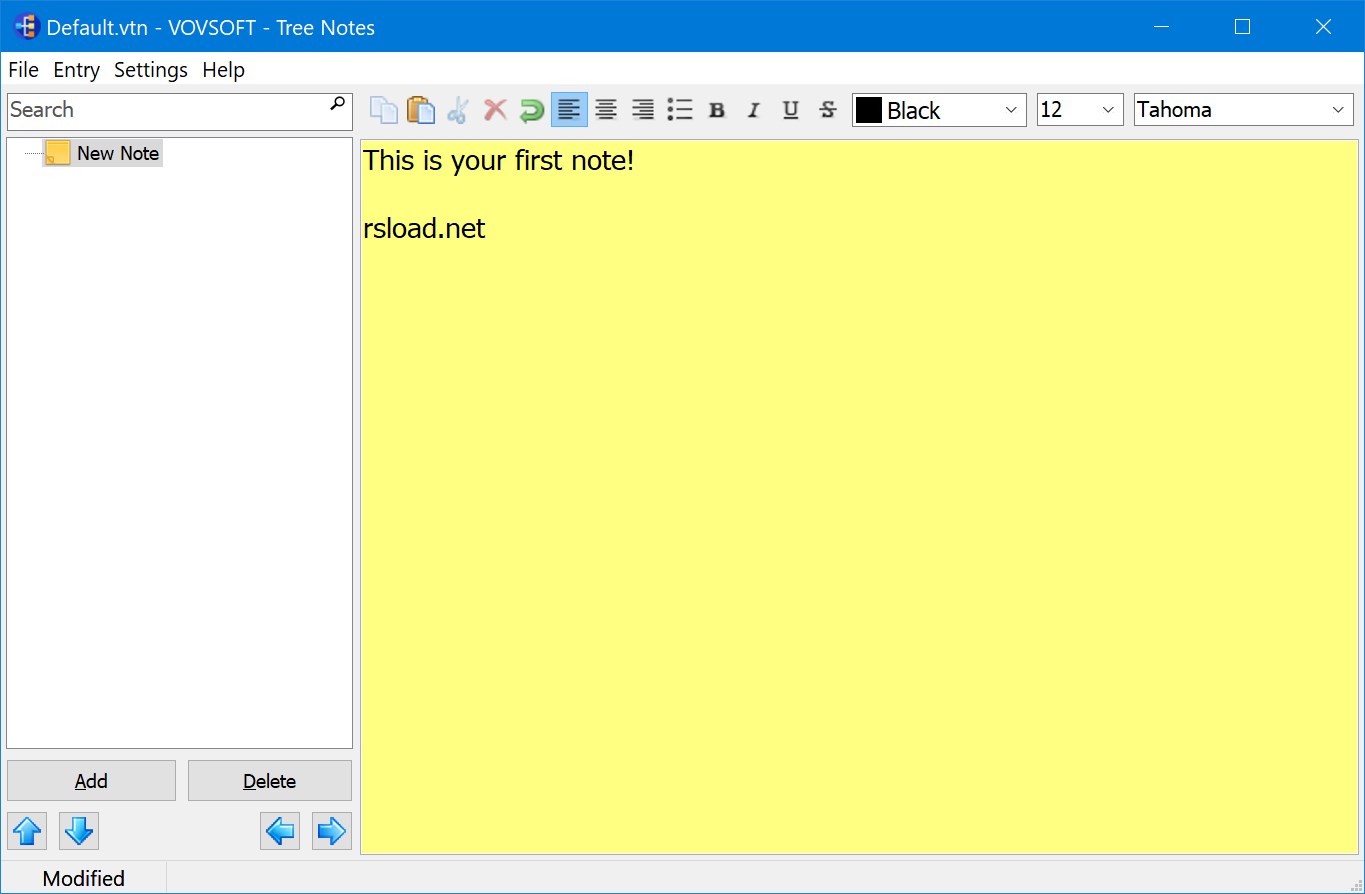Image resolution: width=1365 pixels, height=894 pixels.
Task: Move note up with the up arrow
Action: [x=27, y=831]
